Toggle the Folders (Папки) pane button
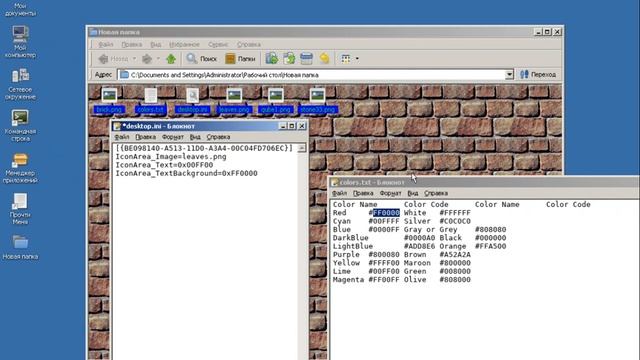Viewport: 640px width, 360px height. 240,59
